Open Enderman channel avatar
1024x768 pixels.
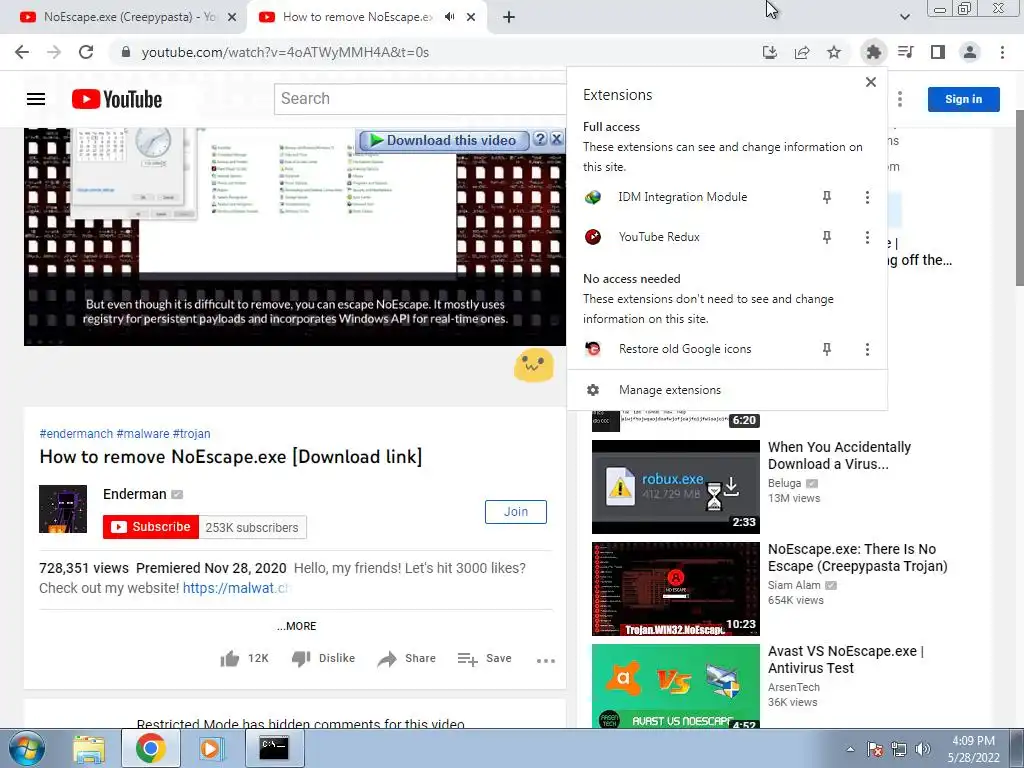point(63,509)
